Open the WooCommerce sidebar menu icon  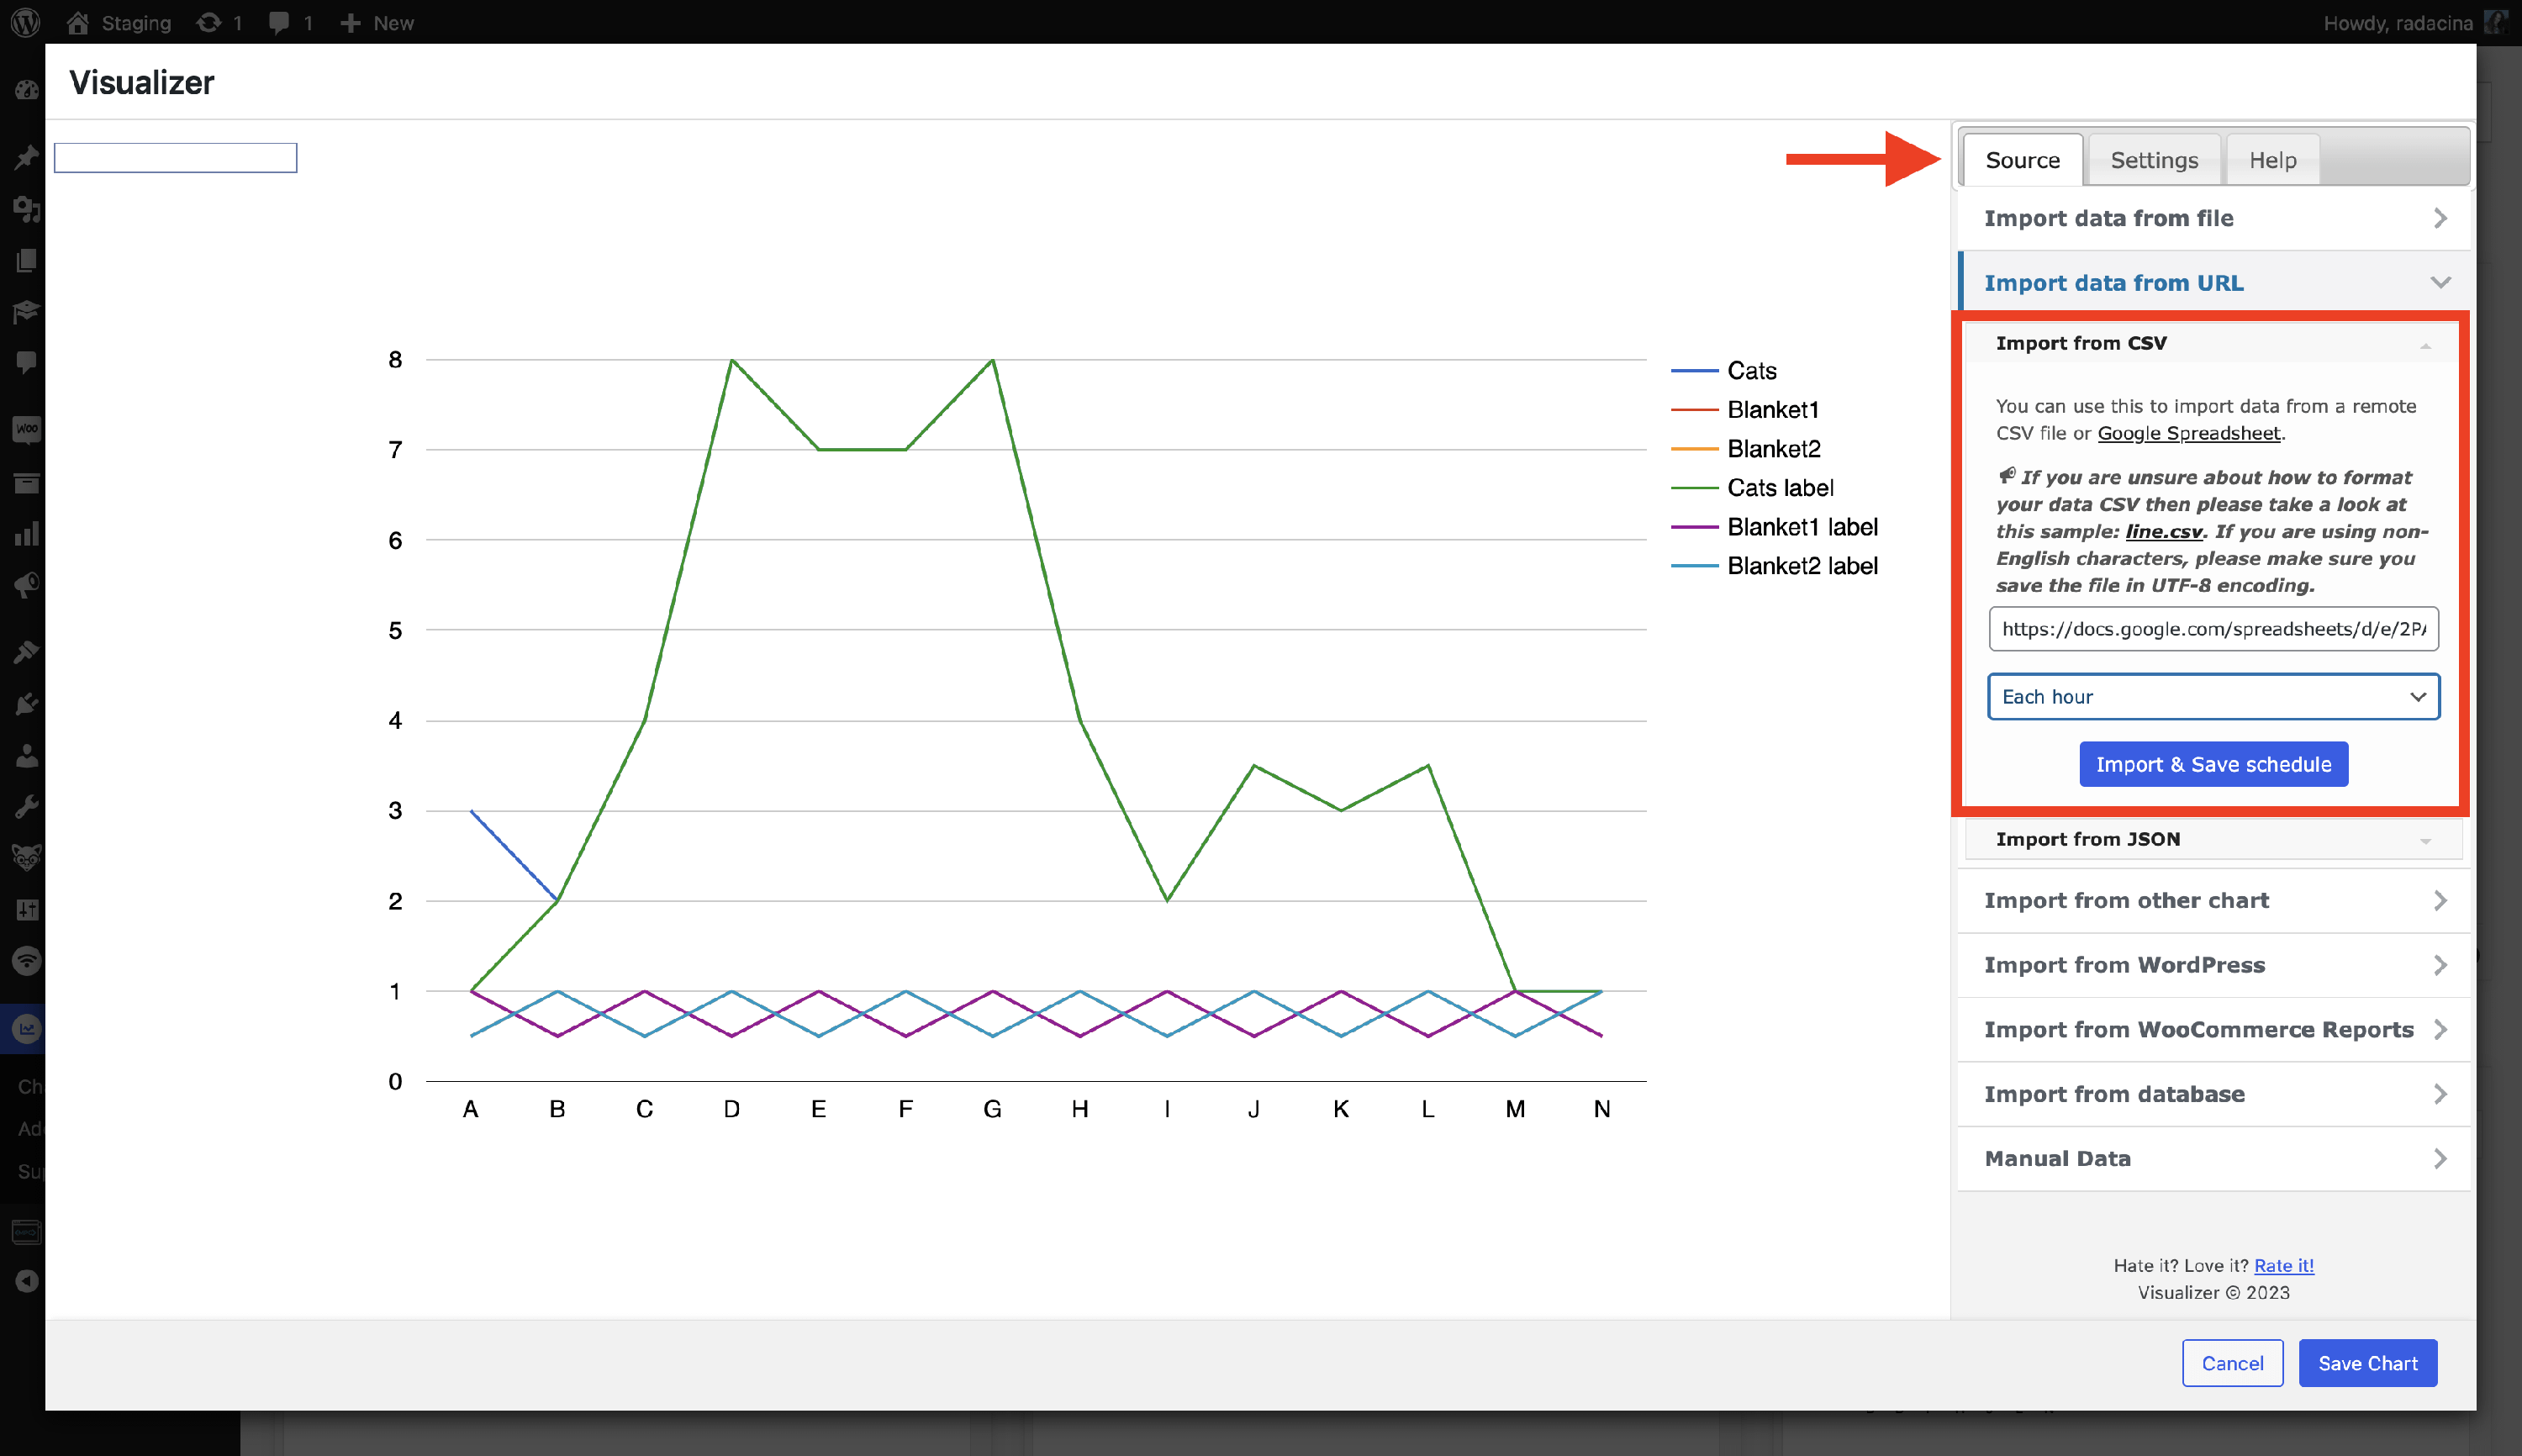26,430
